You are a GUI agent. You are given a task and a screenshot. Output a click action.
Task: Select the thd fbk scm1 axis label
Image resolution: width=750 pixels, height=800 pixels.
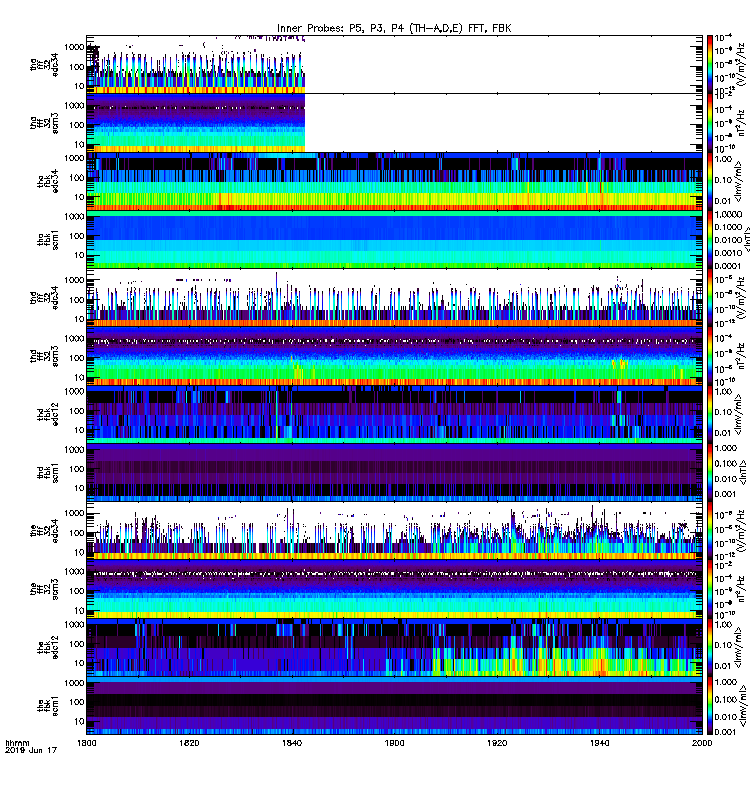47,472
